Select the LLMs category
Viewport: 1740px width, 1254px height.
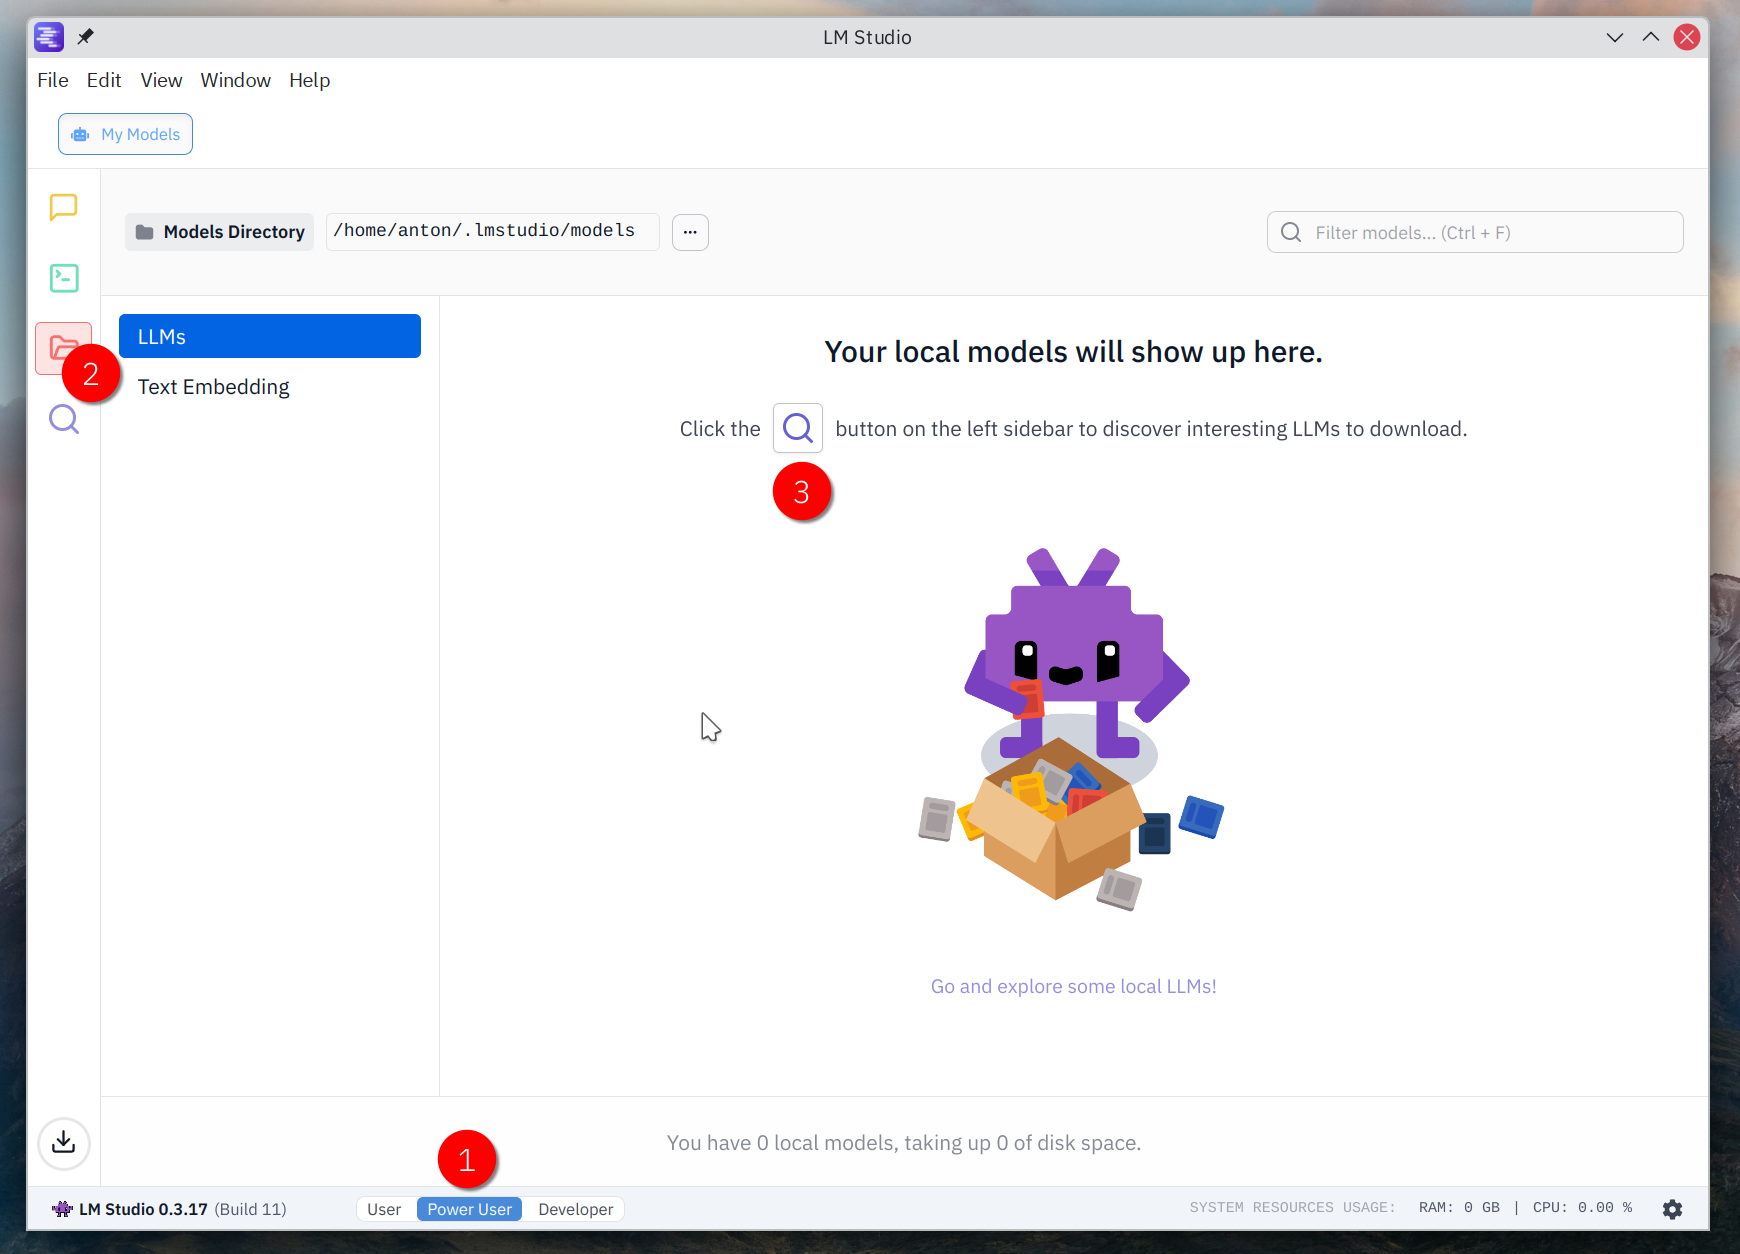[x=269, y=336]
